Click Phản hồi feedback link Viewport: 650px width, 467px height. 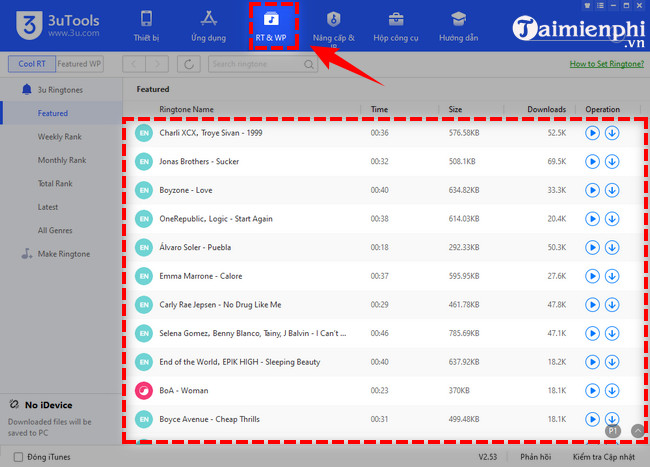coord(536,457)
